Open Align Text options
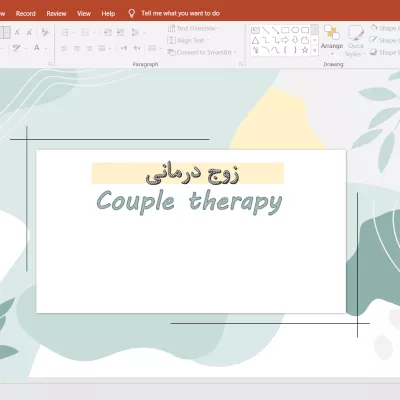 point(188,40)
